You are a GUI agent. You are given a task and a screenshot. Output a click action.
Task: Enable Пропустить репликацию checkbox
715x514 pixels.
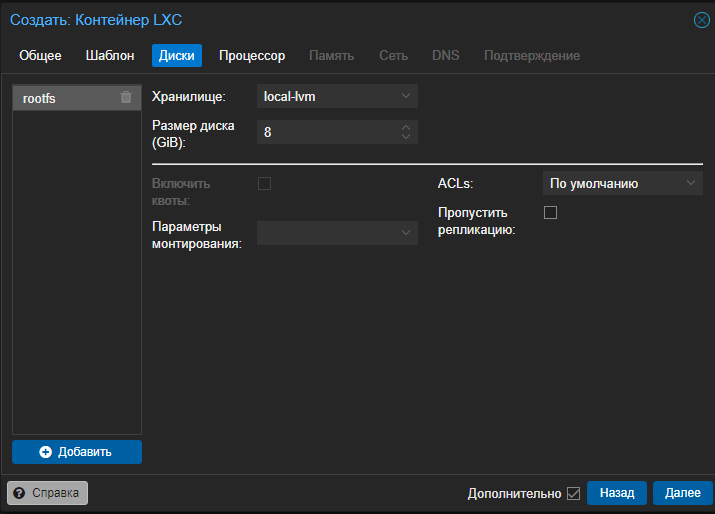[550, 213]
